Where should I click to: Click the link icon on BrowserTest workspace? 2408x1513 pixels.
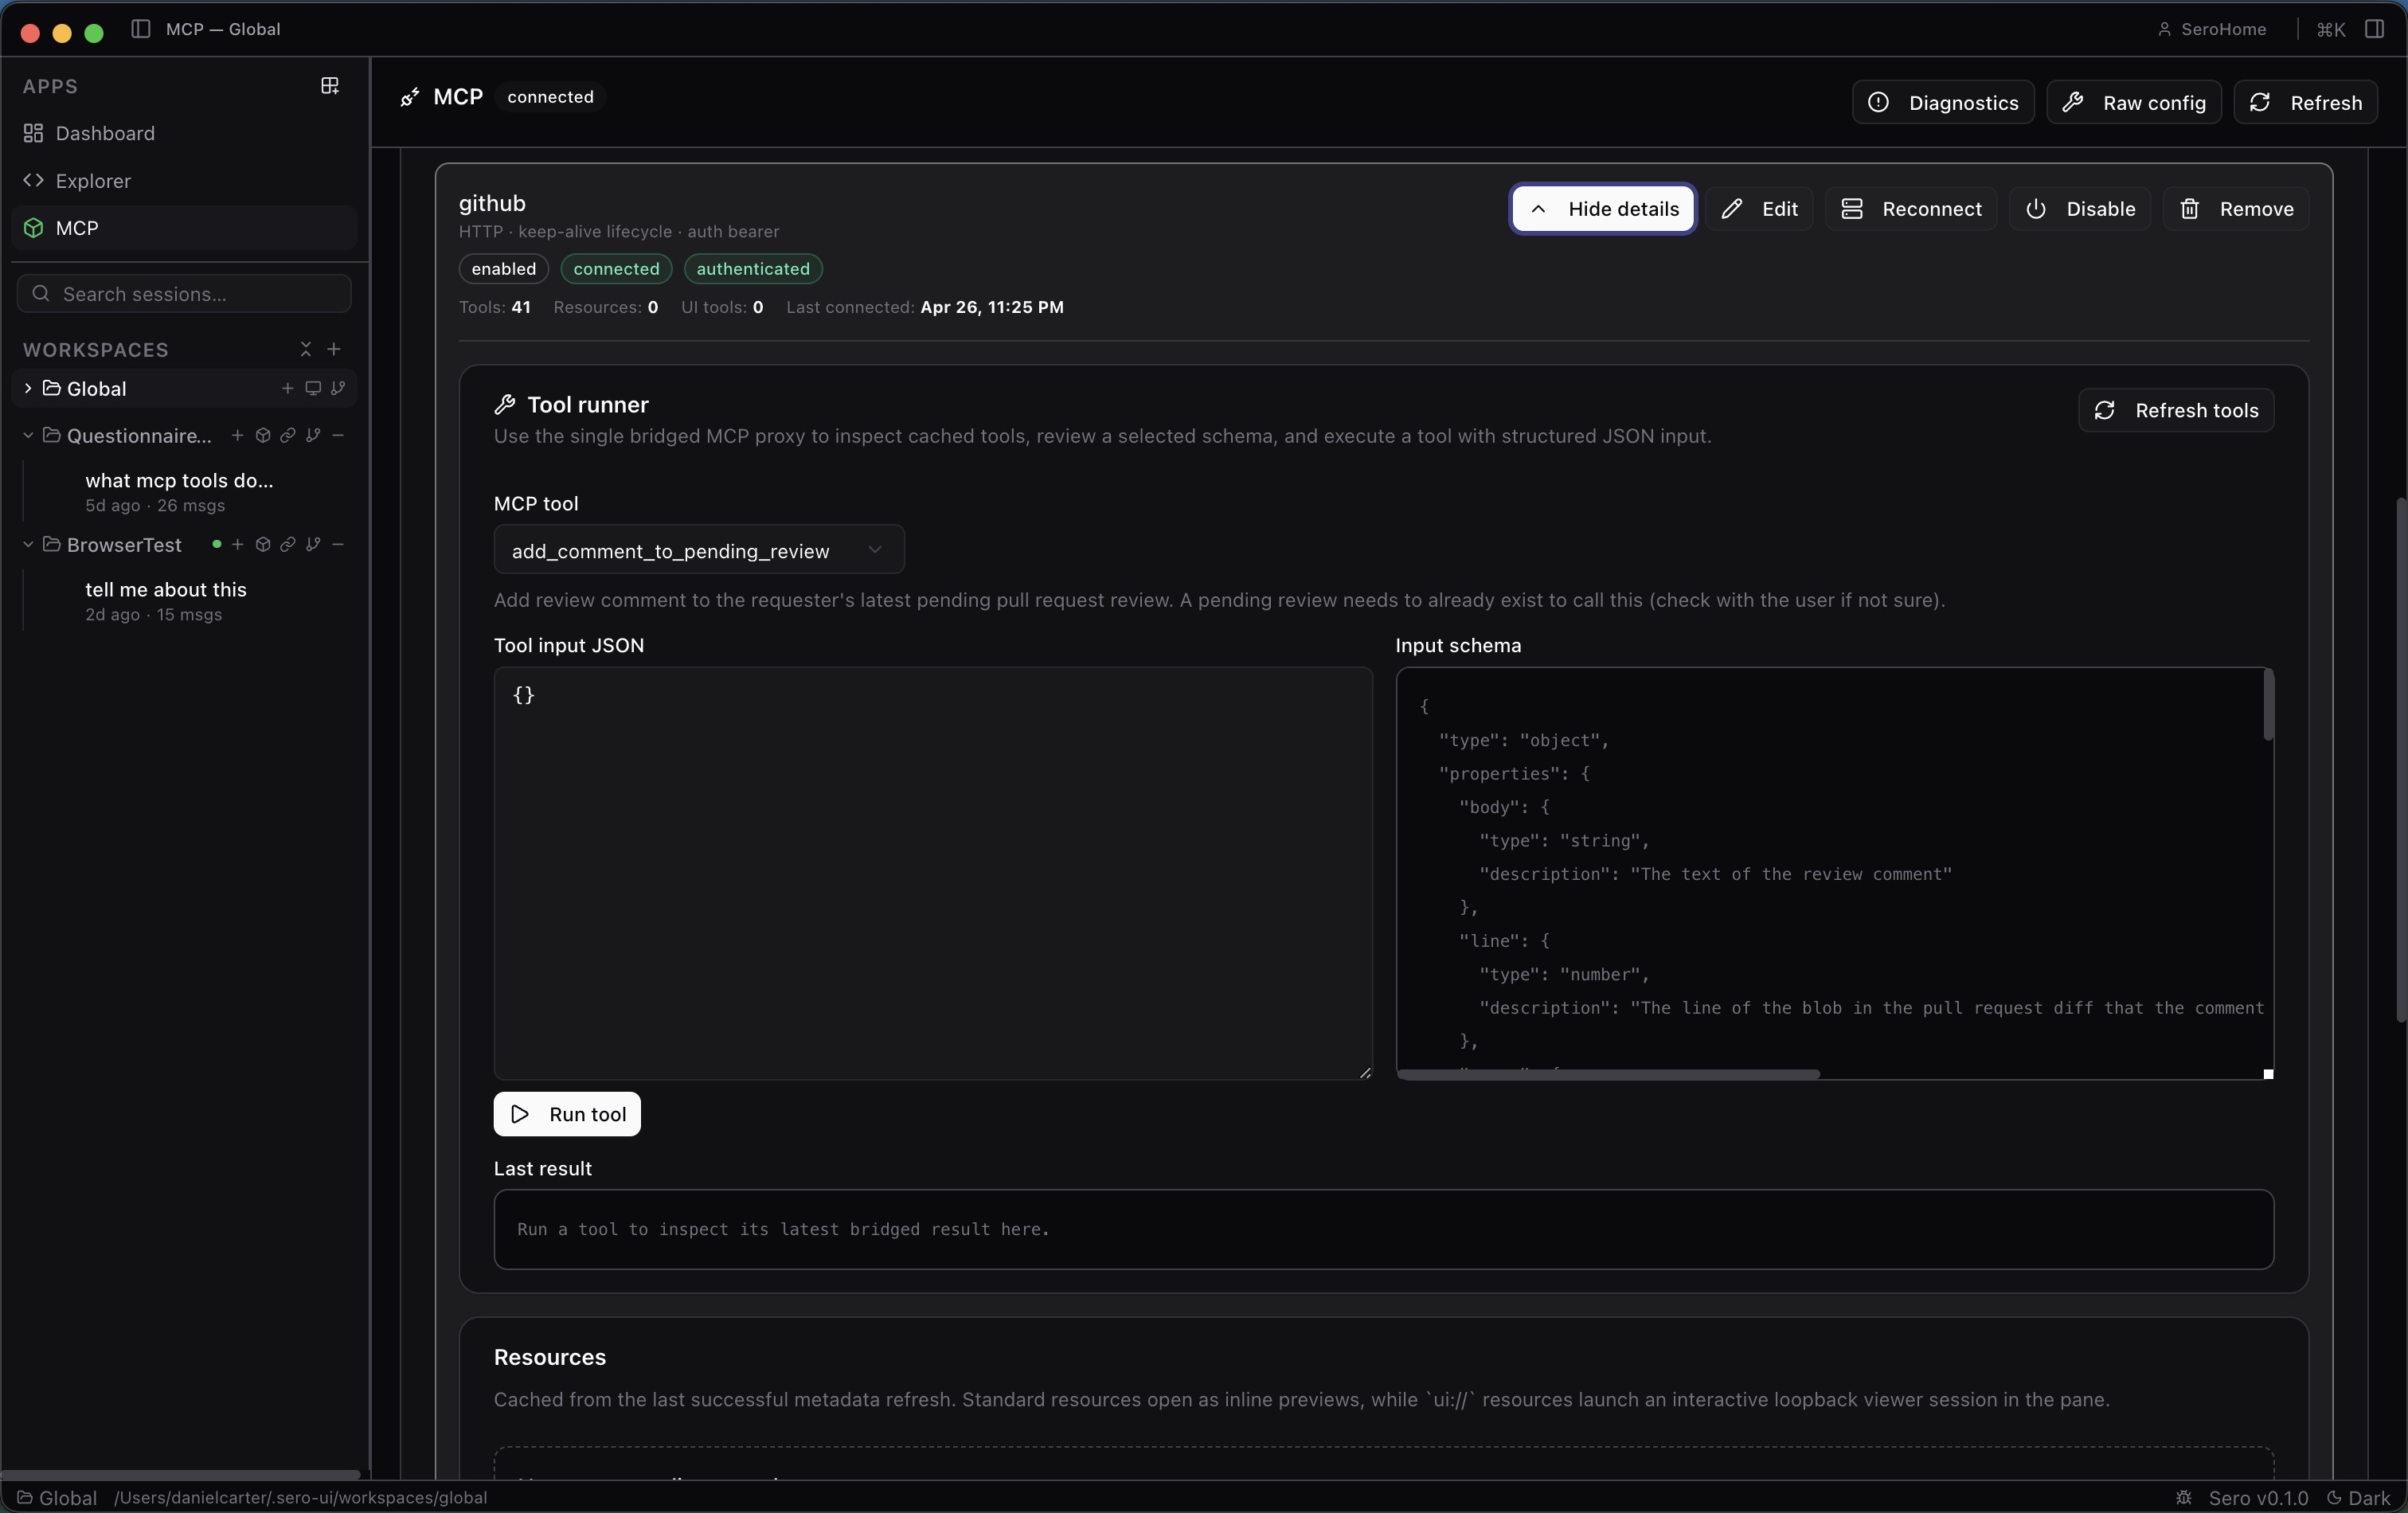point(288,545)
